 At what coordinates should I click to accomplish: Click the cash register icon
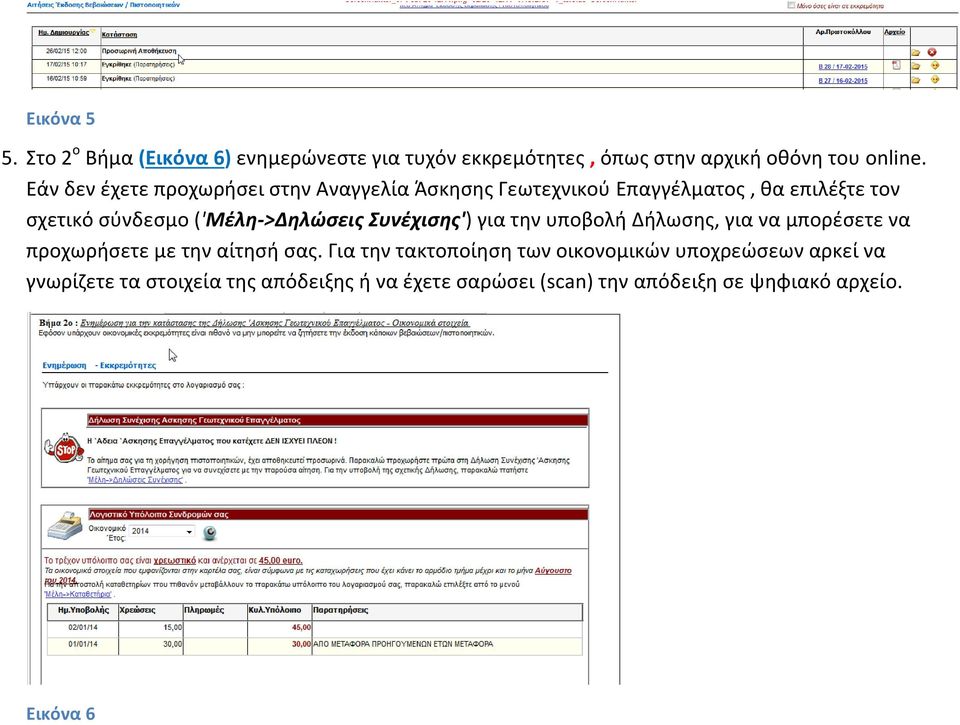coord(66,527)
